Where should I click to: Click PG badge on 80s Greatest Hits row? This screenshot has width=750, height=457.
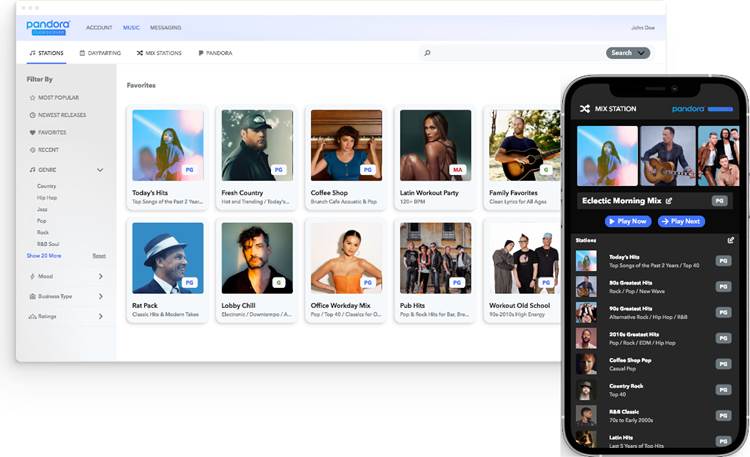pyautogui.click(x=723, y=287)
